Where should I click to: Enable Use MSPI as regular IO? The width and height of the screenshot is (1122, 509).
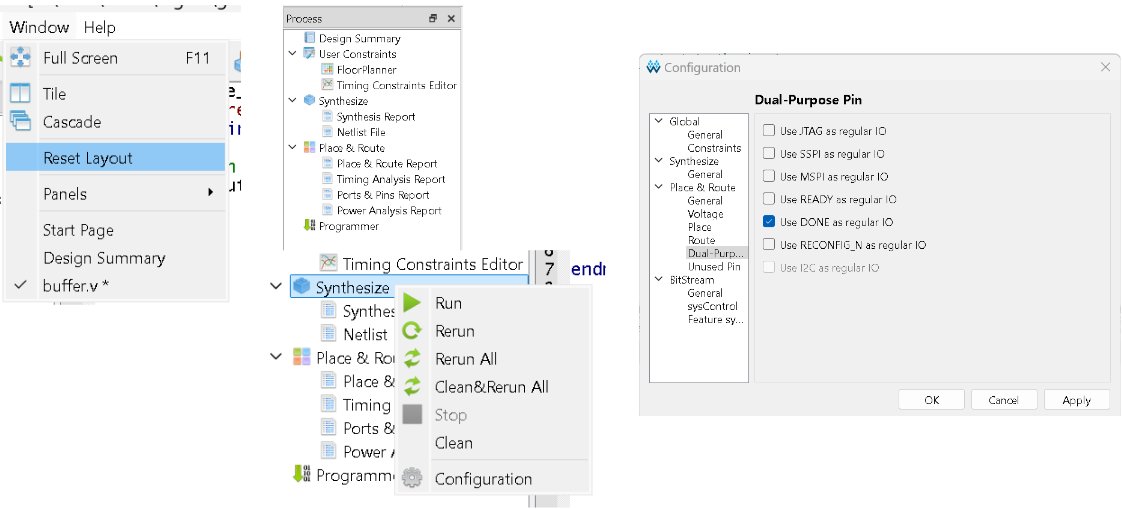[769, 176]
